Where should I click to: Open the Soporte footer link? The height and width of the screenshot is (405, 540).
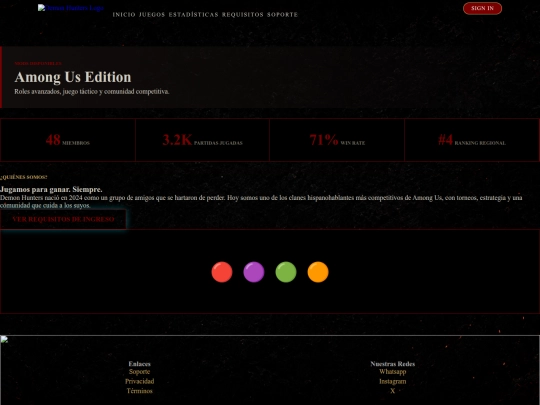(x=139, y=372)
